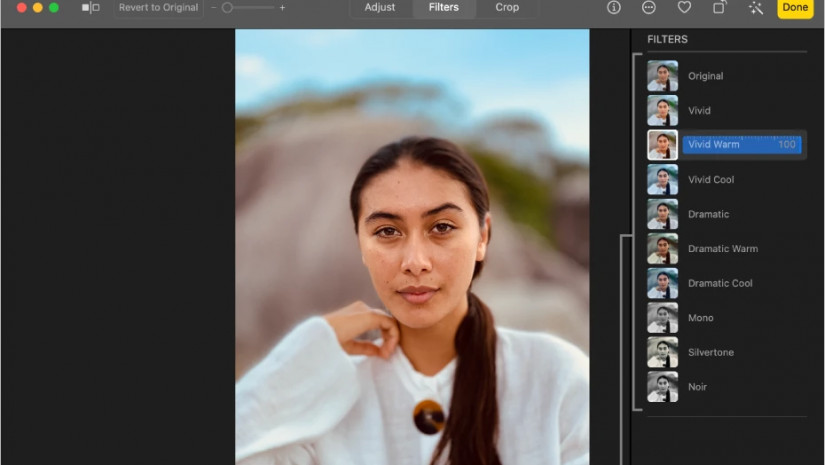Switch to the Filters tab
This screenshot has height=465, width=825.
coord(444,7)
